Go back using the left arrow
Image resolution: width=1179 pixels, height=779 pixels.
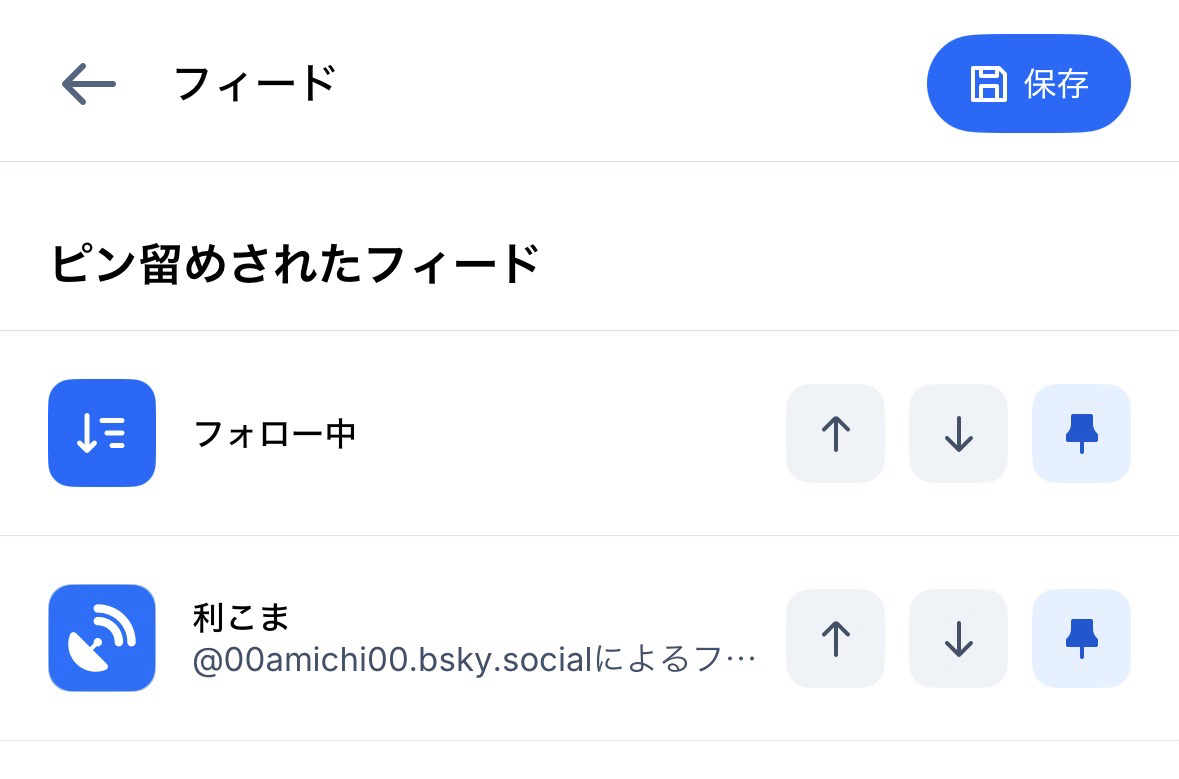pos(89,84)
